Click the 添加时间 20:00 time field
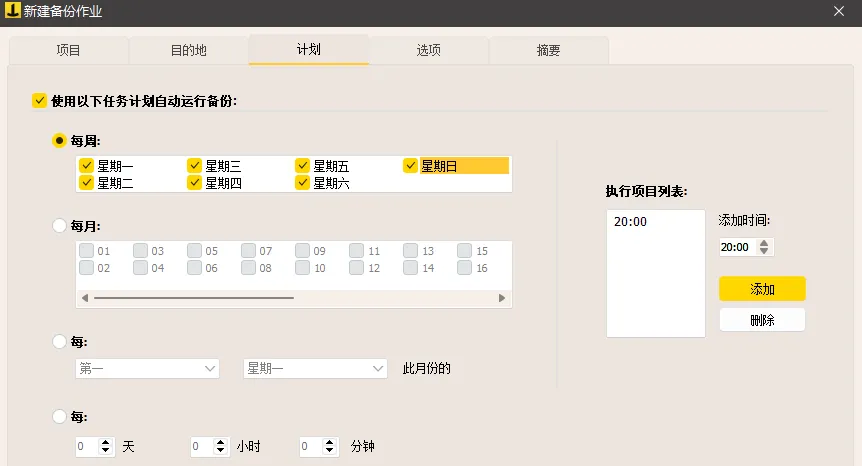The image size is (862, 466). (738, 247)
